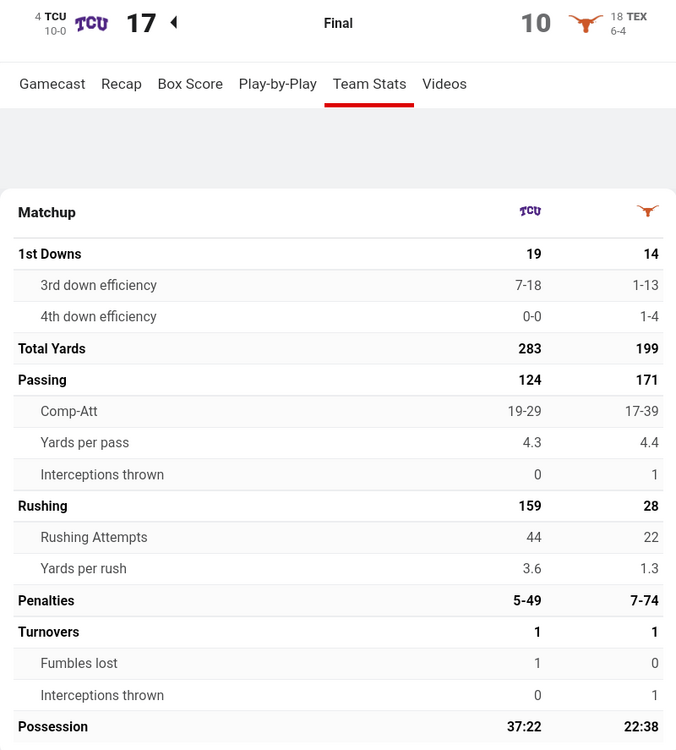Click the 1st Downs row label
This screenshot has height=750, width=676.
pos(50,254)
